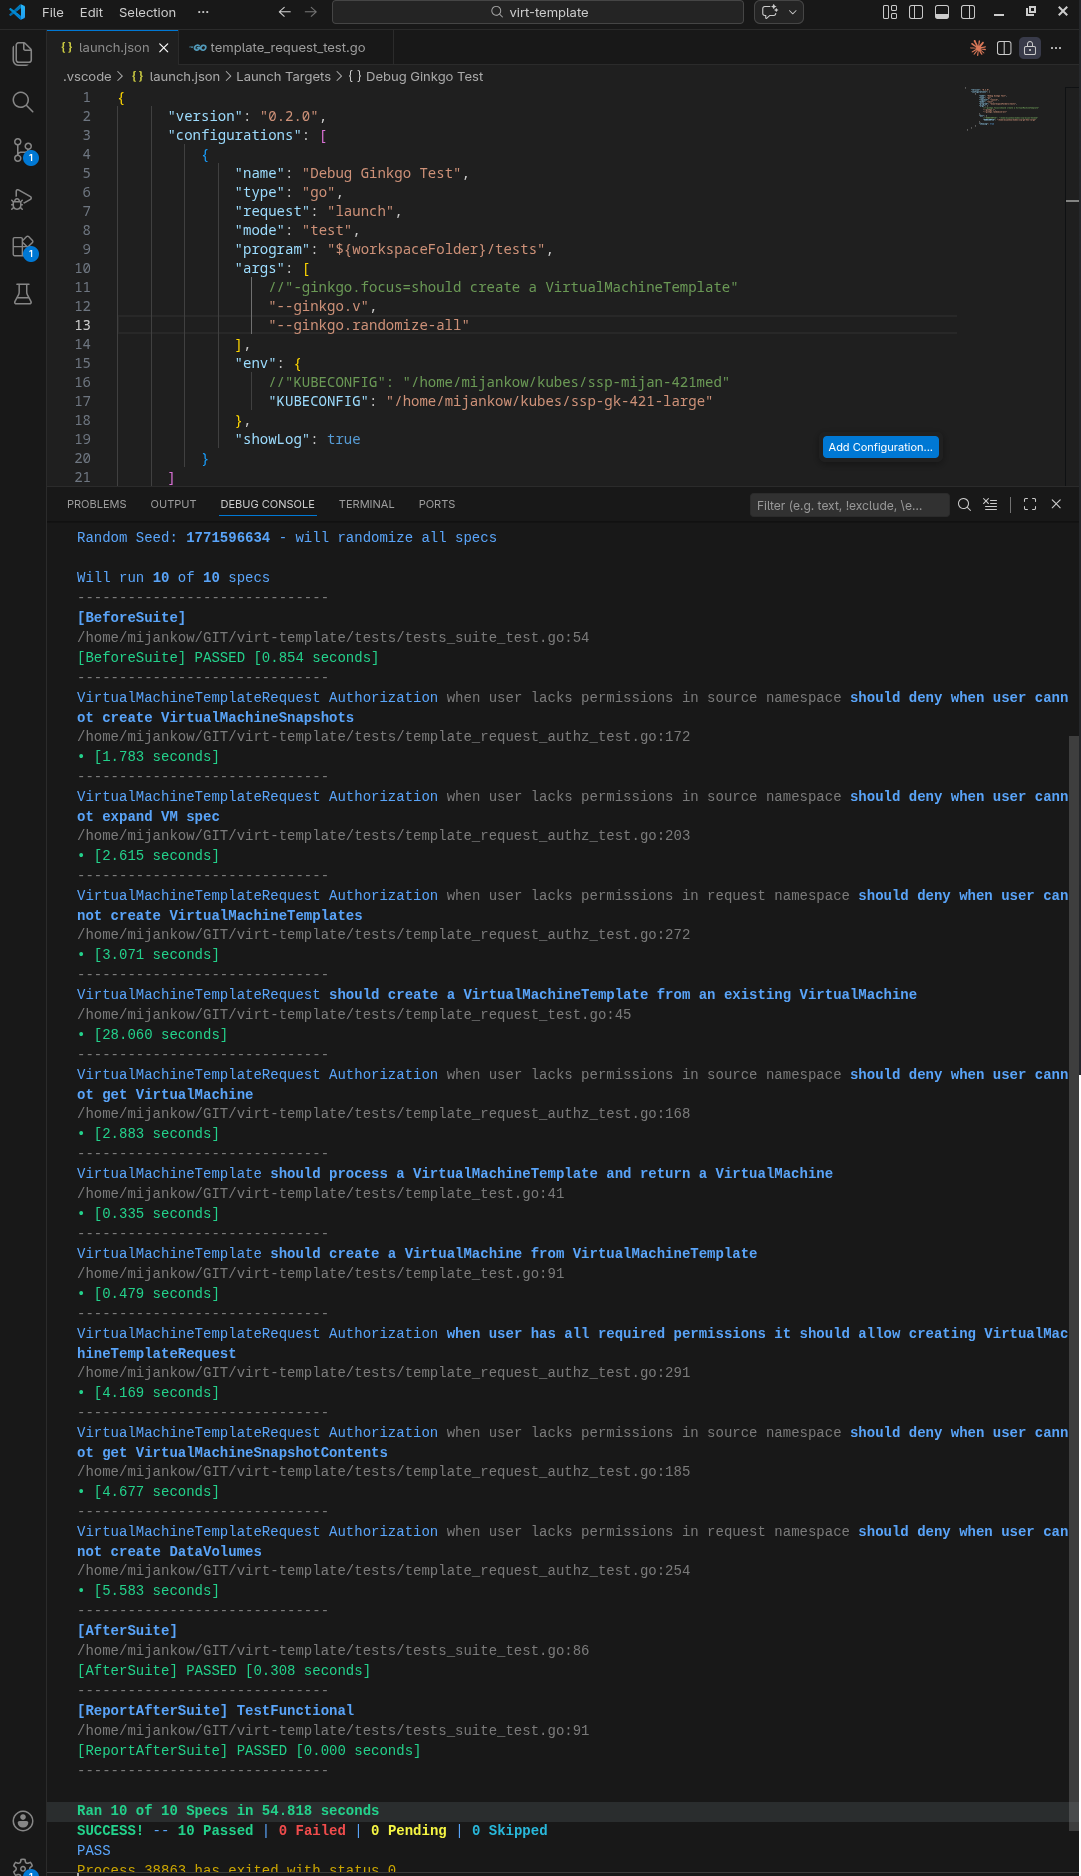Focus the debug console Filter field
This screenshot has width=1081, height=1876.
point(849,505)
